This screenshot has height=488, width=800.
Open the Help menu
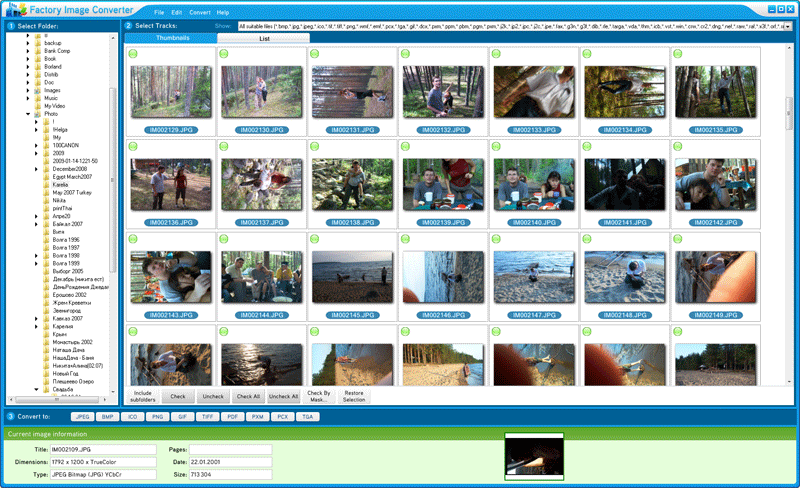point(222,12)
